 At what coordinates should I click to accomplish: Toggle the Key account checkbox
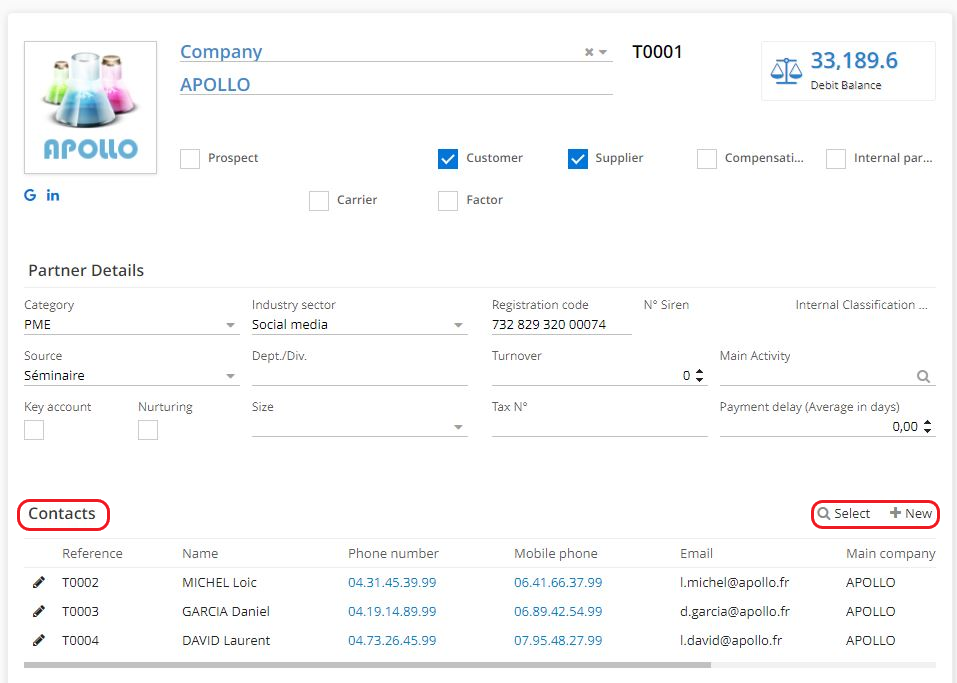tap(34, 430)
